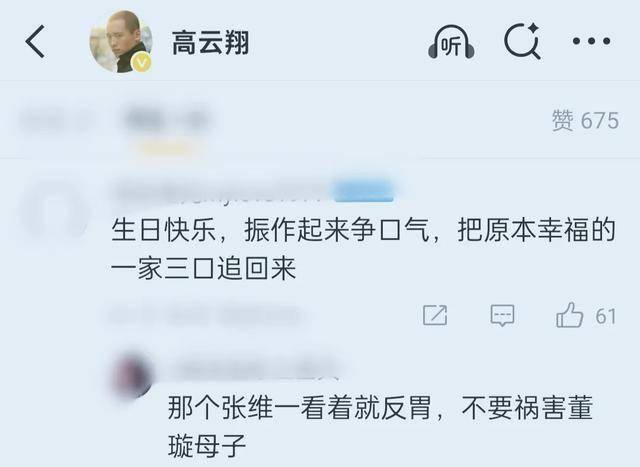Viewport: 640px width, 467px height.
Task: Open the AI search magnifier icon
Action: [523, 41]
